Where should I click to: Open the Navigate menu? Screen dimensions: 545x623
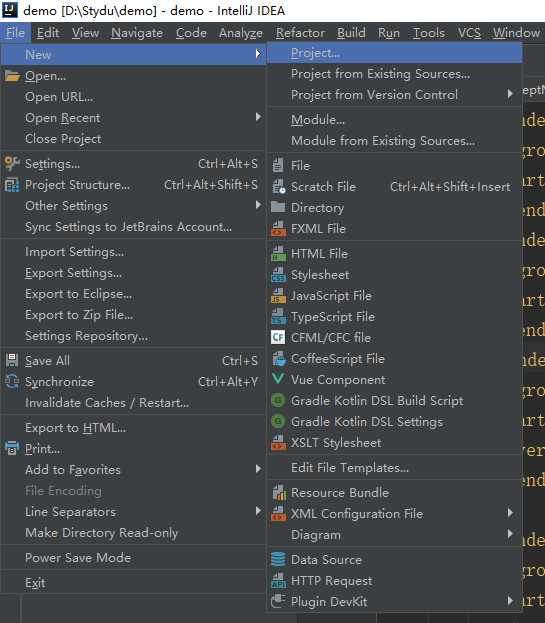pyautogui.click(x=137, y=33)
